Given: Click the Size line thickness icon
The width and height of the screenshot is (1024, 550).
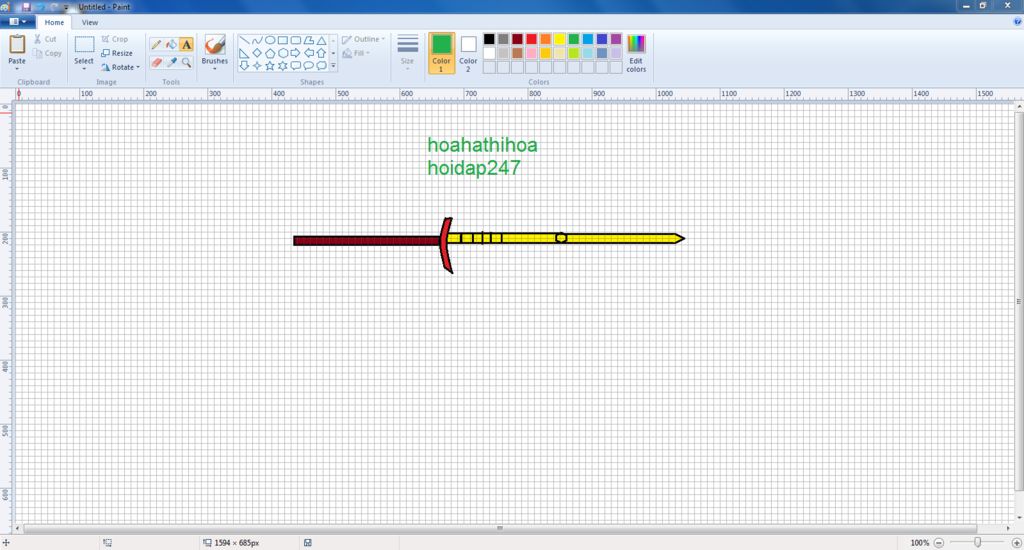Looking at the screenshot, I should click(x=408, y=44).
